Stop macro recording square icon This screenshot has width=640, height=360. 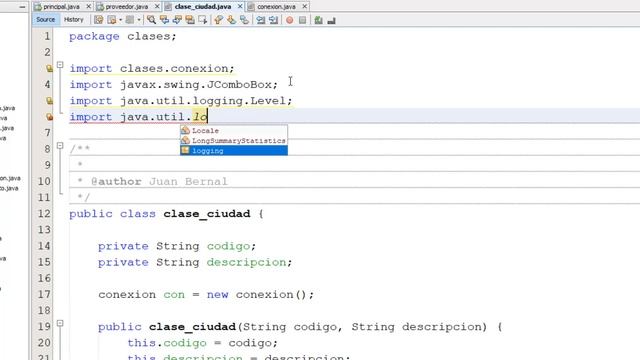pos(302,20)
